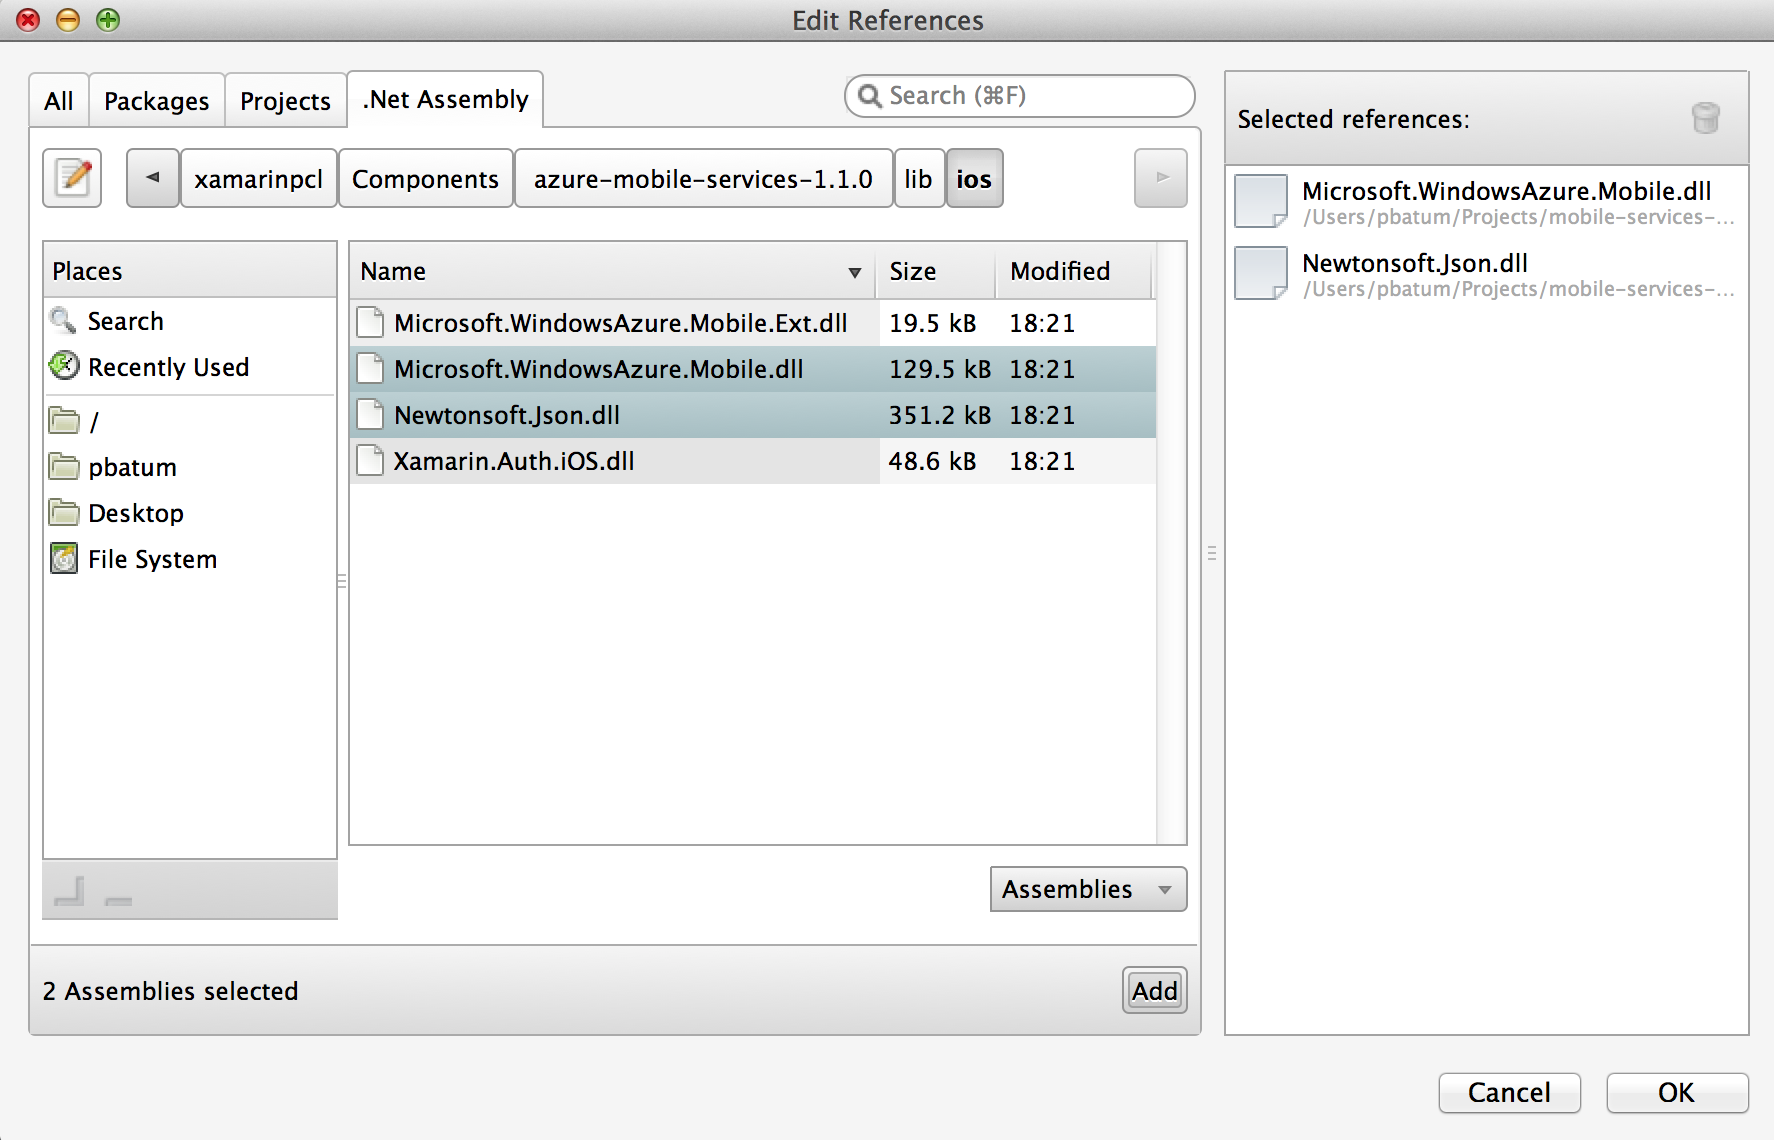Click Newtonsoft.Json.dll name in Selected references
Image resolution: width=1774 pixels, height=1140 pixels.
click(1414, 263)
